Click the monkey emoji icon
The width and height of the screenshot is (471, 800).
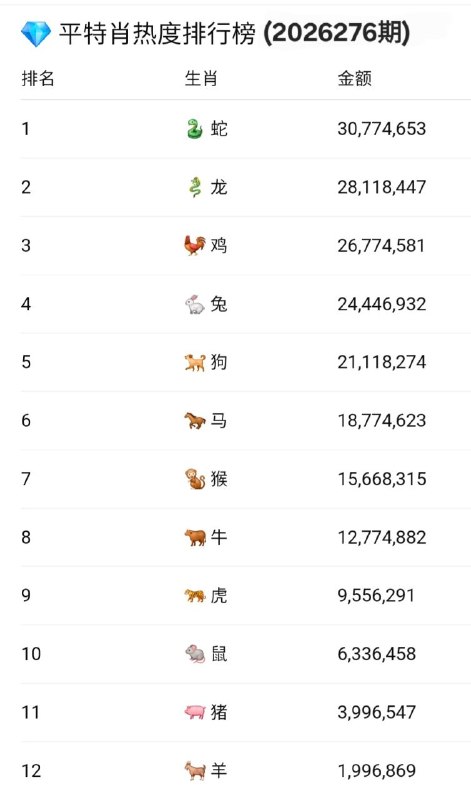coord(194,479)
